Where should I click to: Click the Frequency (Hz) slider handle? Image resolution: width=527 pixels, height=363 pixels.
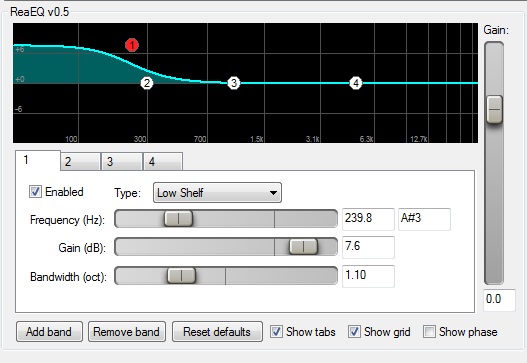pos(178,218)
